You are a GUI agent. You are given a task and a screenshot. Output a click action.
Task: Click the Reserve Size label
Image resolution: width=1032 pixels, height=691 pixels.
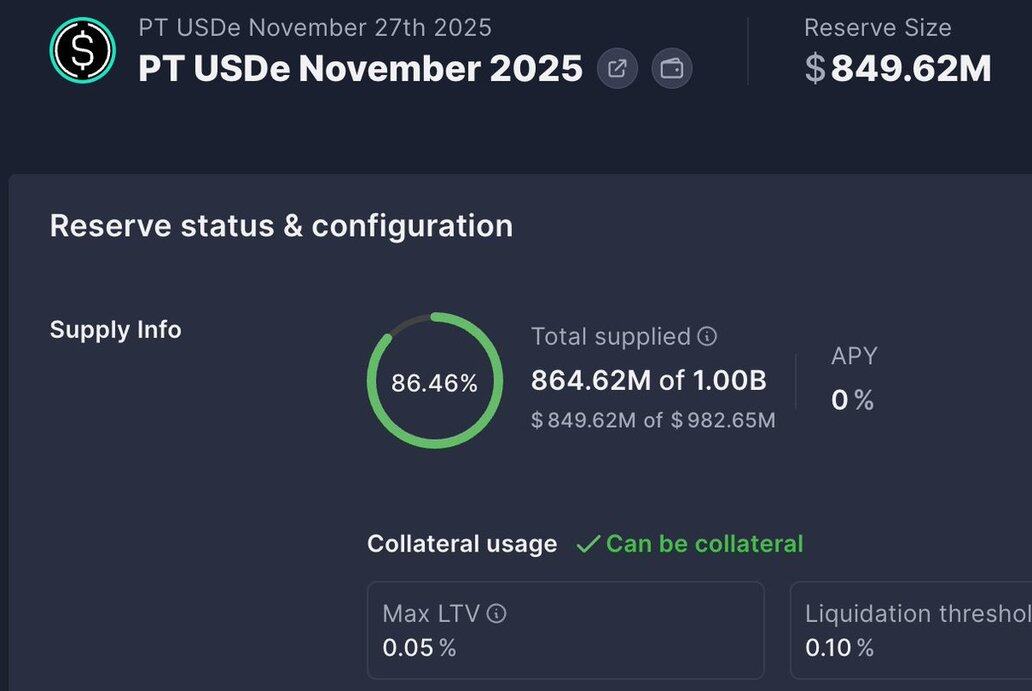coord(877,28)
